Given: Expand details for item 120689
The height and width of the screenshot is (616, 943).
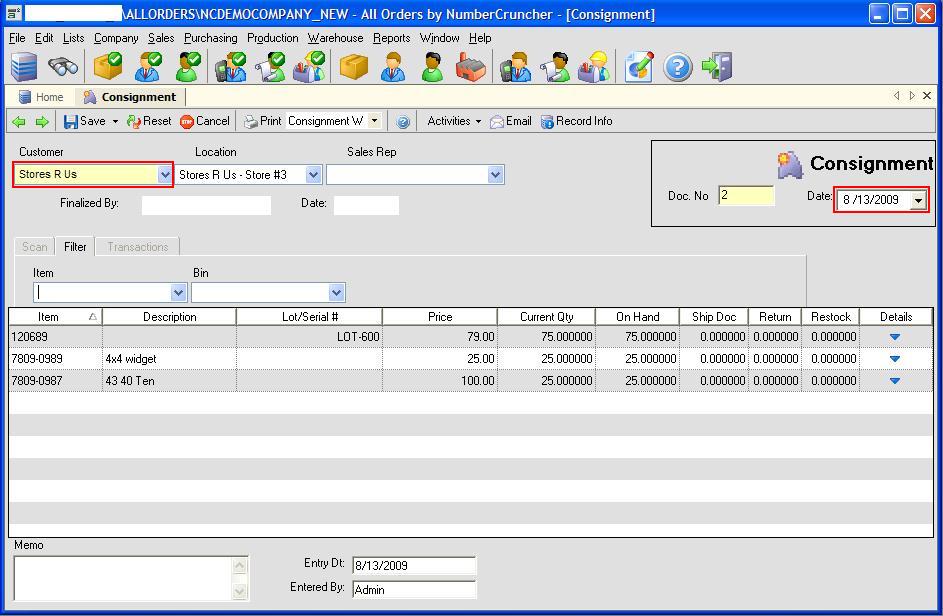Looking at the screenshot, I should 895,337.
